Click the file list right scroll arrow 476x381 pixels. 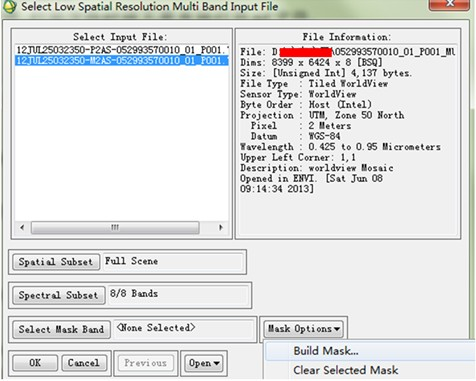pyautogui.click(x=221, y=228)
